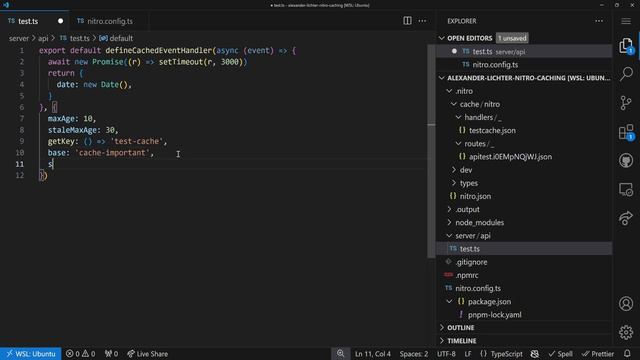Click the Ln 11, Col 4 position indicator

tap(373, 353)
